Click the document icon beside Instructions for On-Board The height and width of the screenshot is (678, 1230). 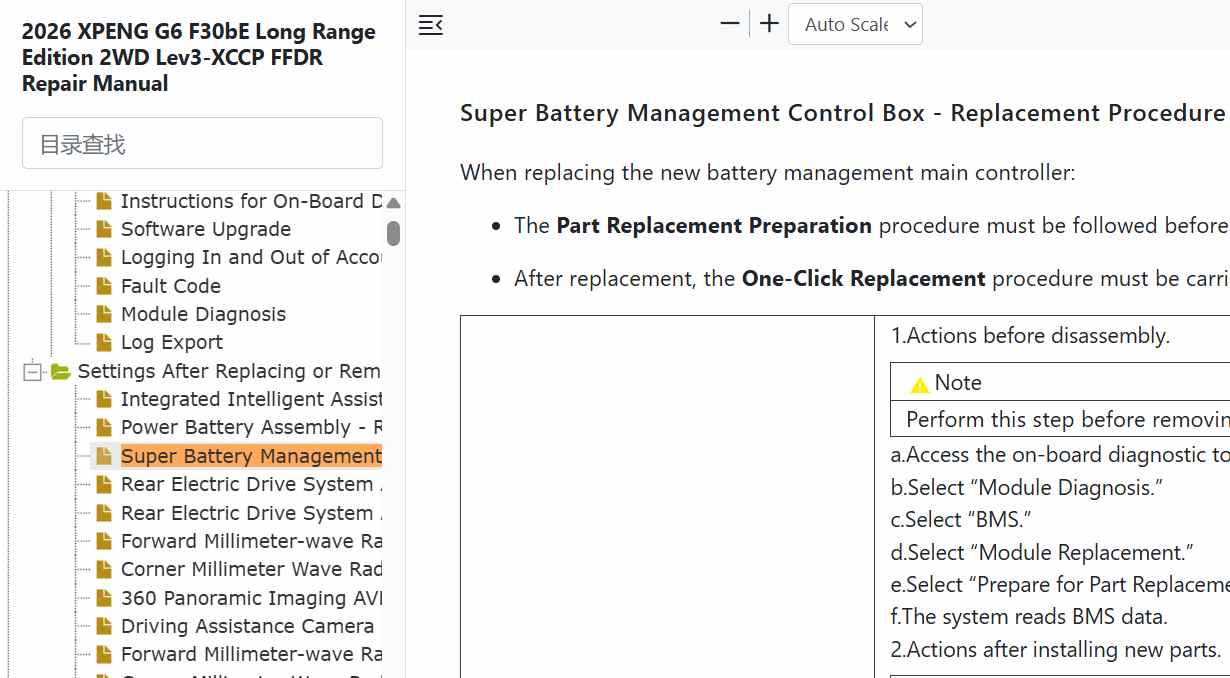click(x=103, y=202)
